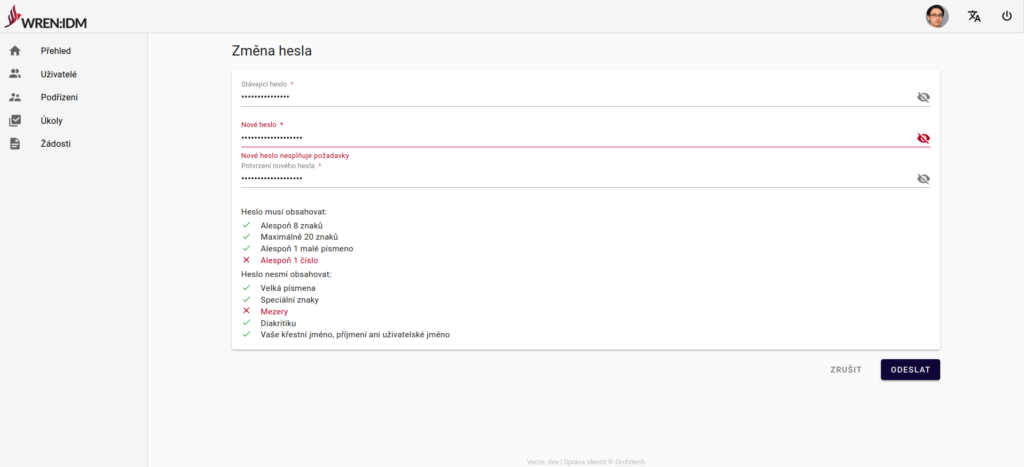Click the ZRUŠIT cancel button
The height and width of the screenshot is (467, 1024).
coord(845,370)
